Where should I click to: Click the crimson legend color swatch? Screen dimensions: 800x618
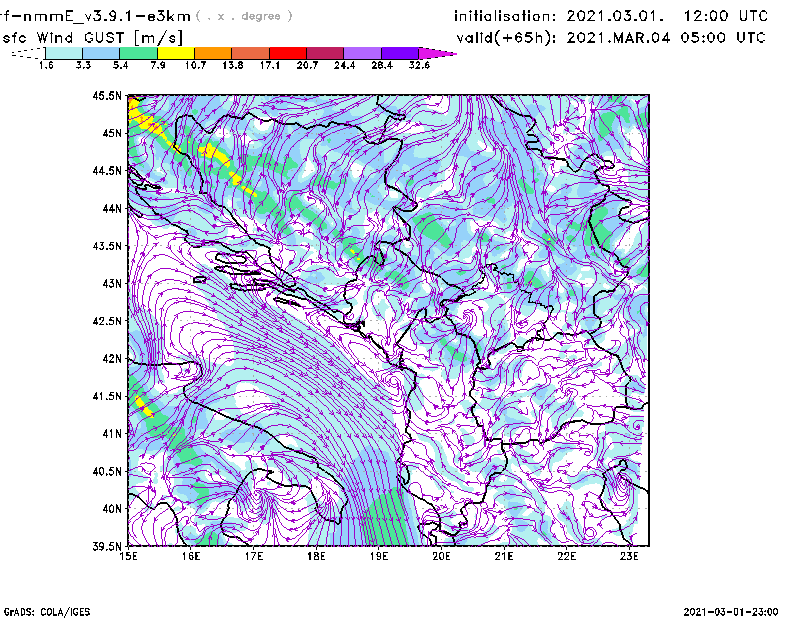325,53
